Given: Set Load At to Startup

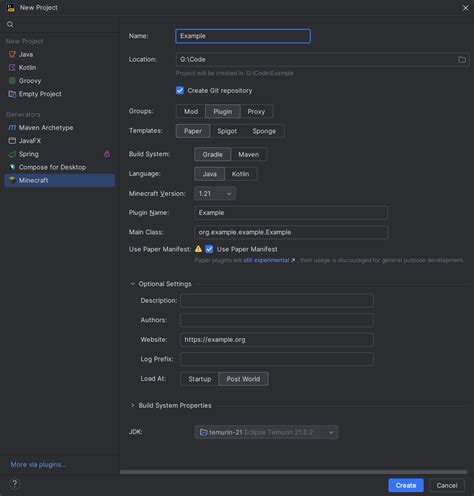Looking at the screenshot, I should pos(200,379).
